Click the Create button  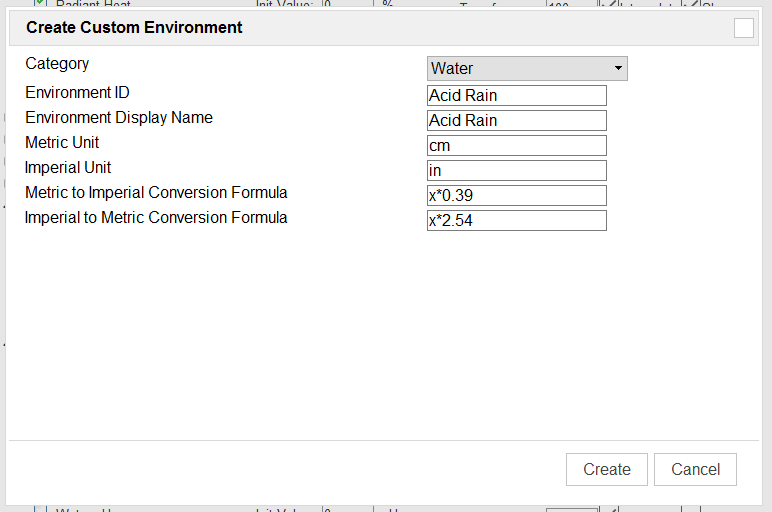(607, 470)
